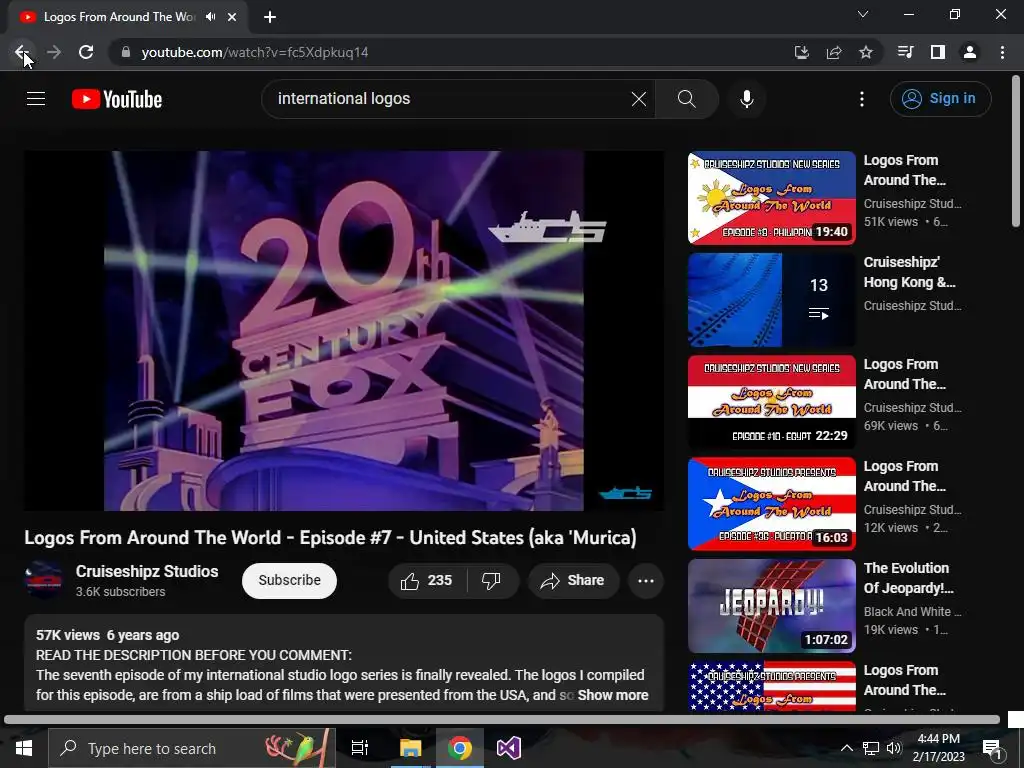This screenshot has width=1024, height=768.
Task: Click '3.6K subscribers' text
Action: click(120, 592)
